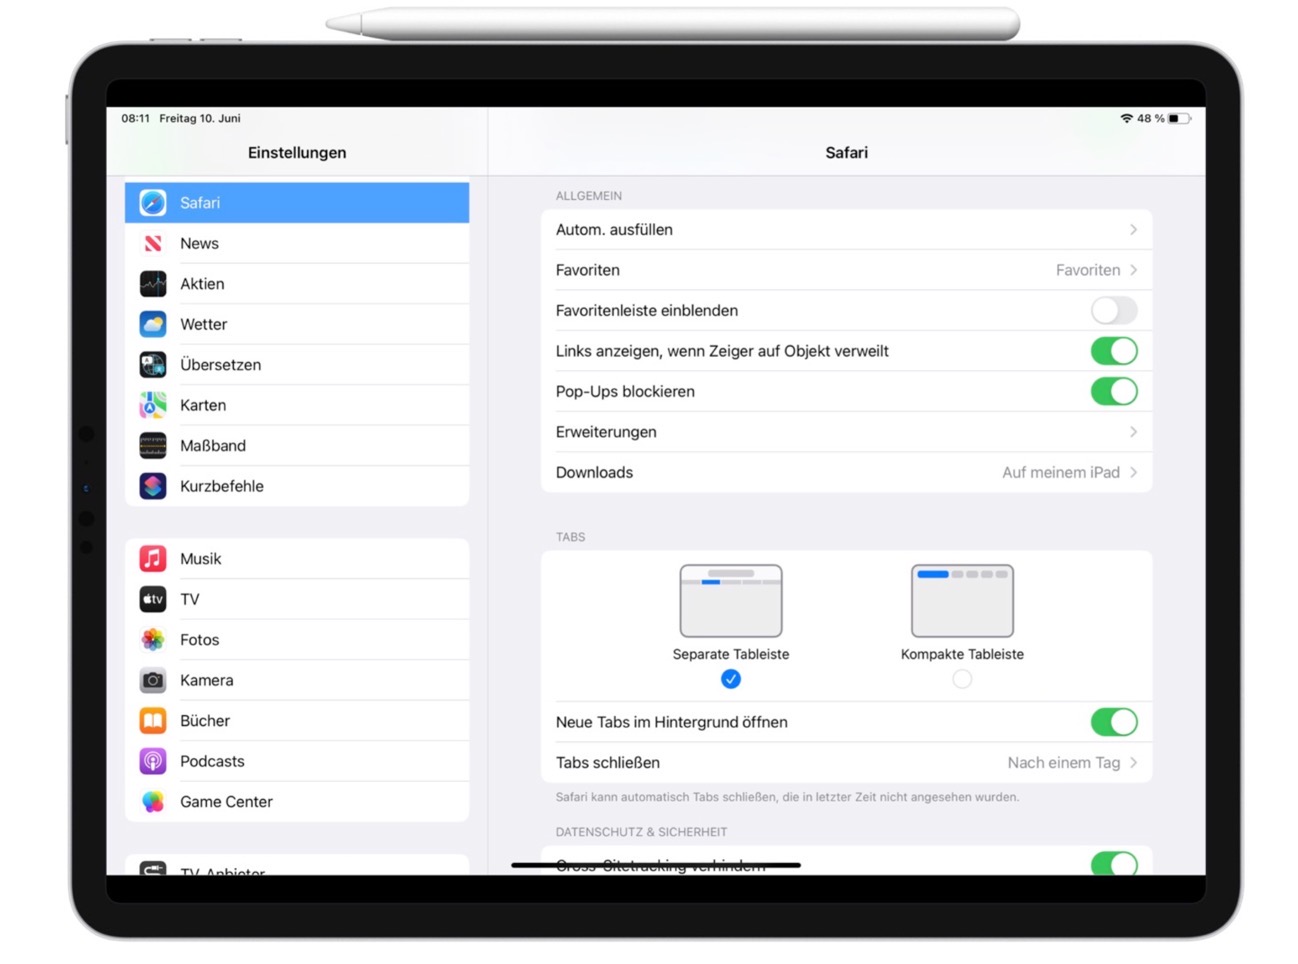Screen dimensions: 1298x964
Task: Toggle Favoritenleiste einblenden switch
Action: [x=1114, y=311]
